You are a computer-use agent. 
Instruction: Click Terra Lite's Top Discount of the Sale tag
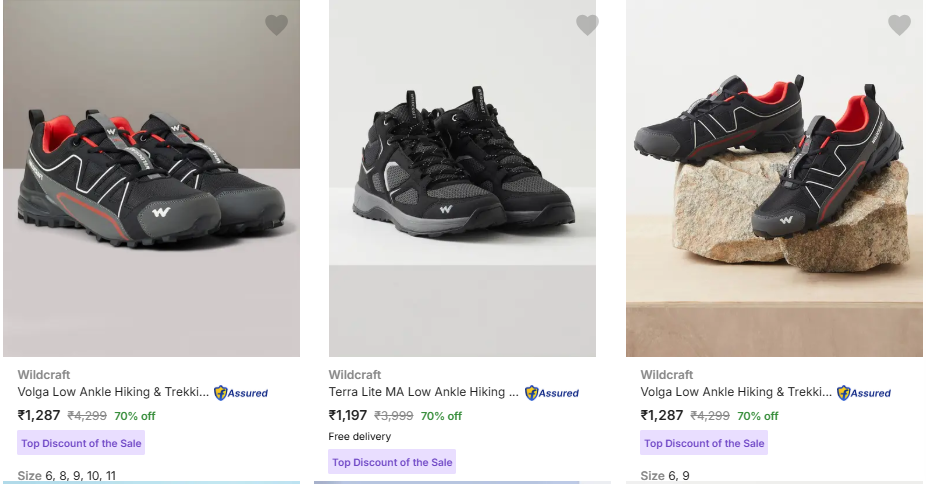point(392,462)
